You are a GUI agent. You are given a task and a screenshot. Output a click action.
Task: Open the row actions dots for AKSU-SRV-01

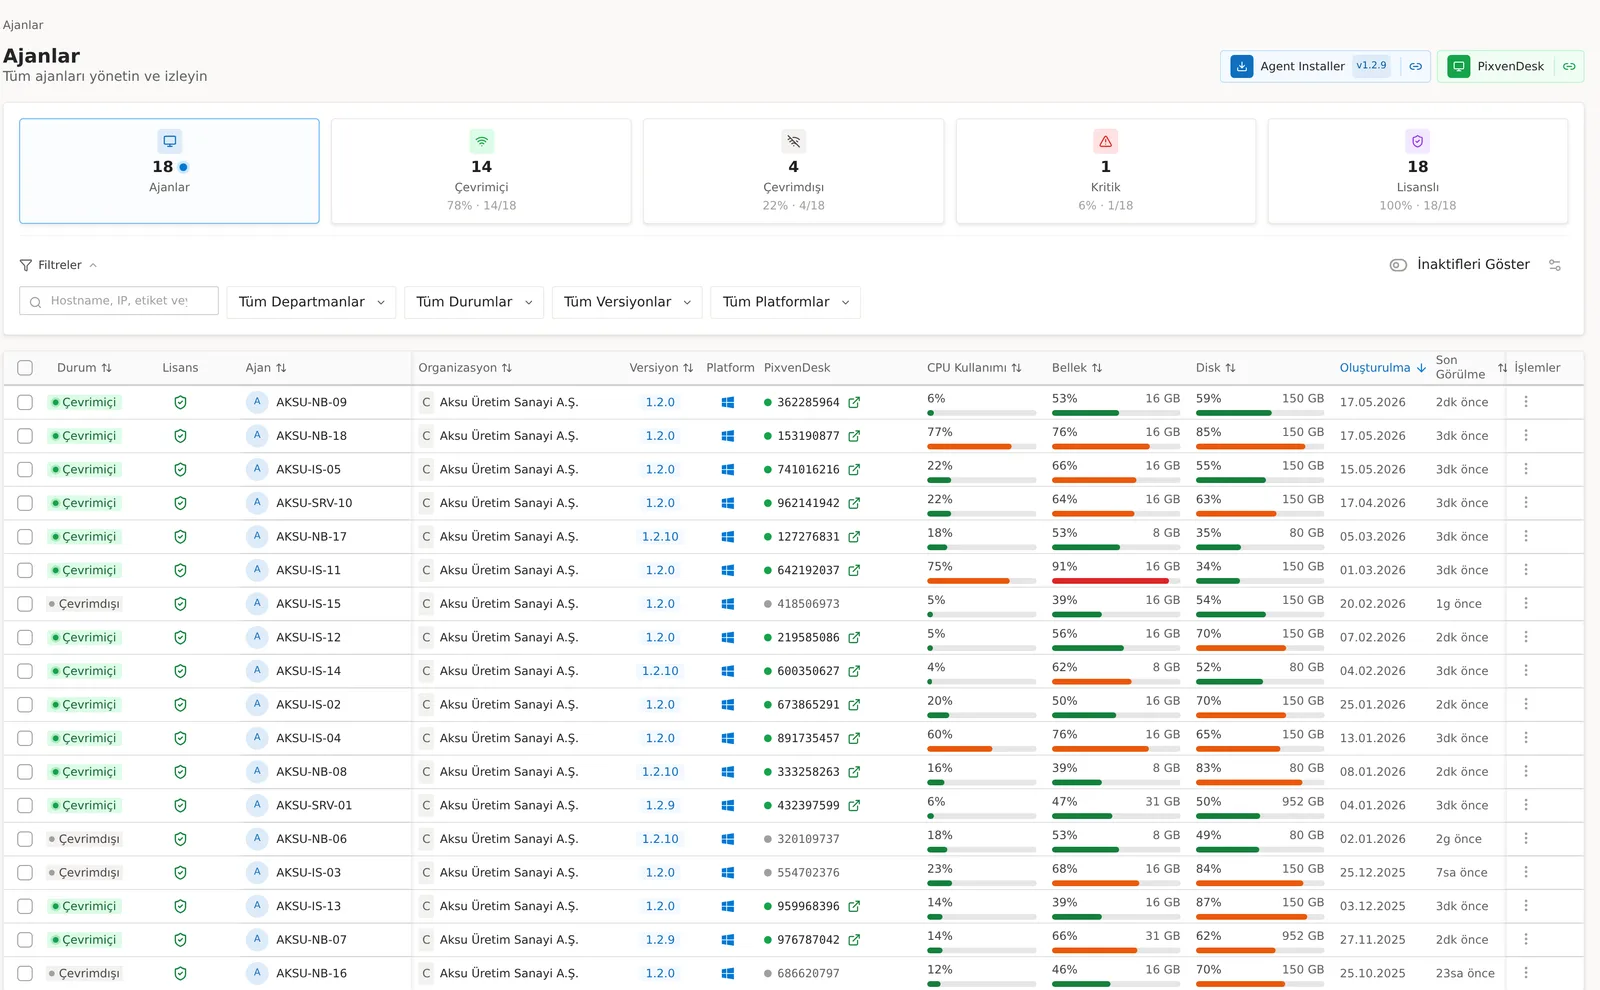coord(1525,805)
